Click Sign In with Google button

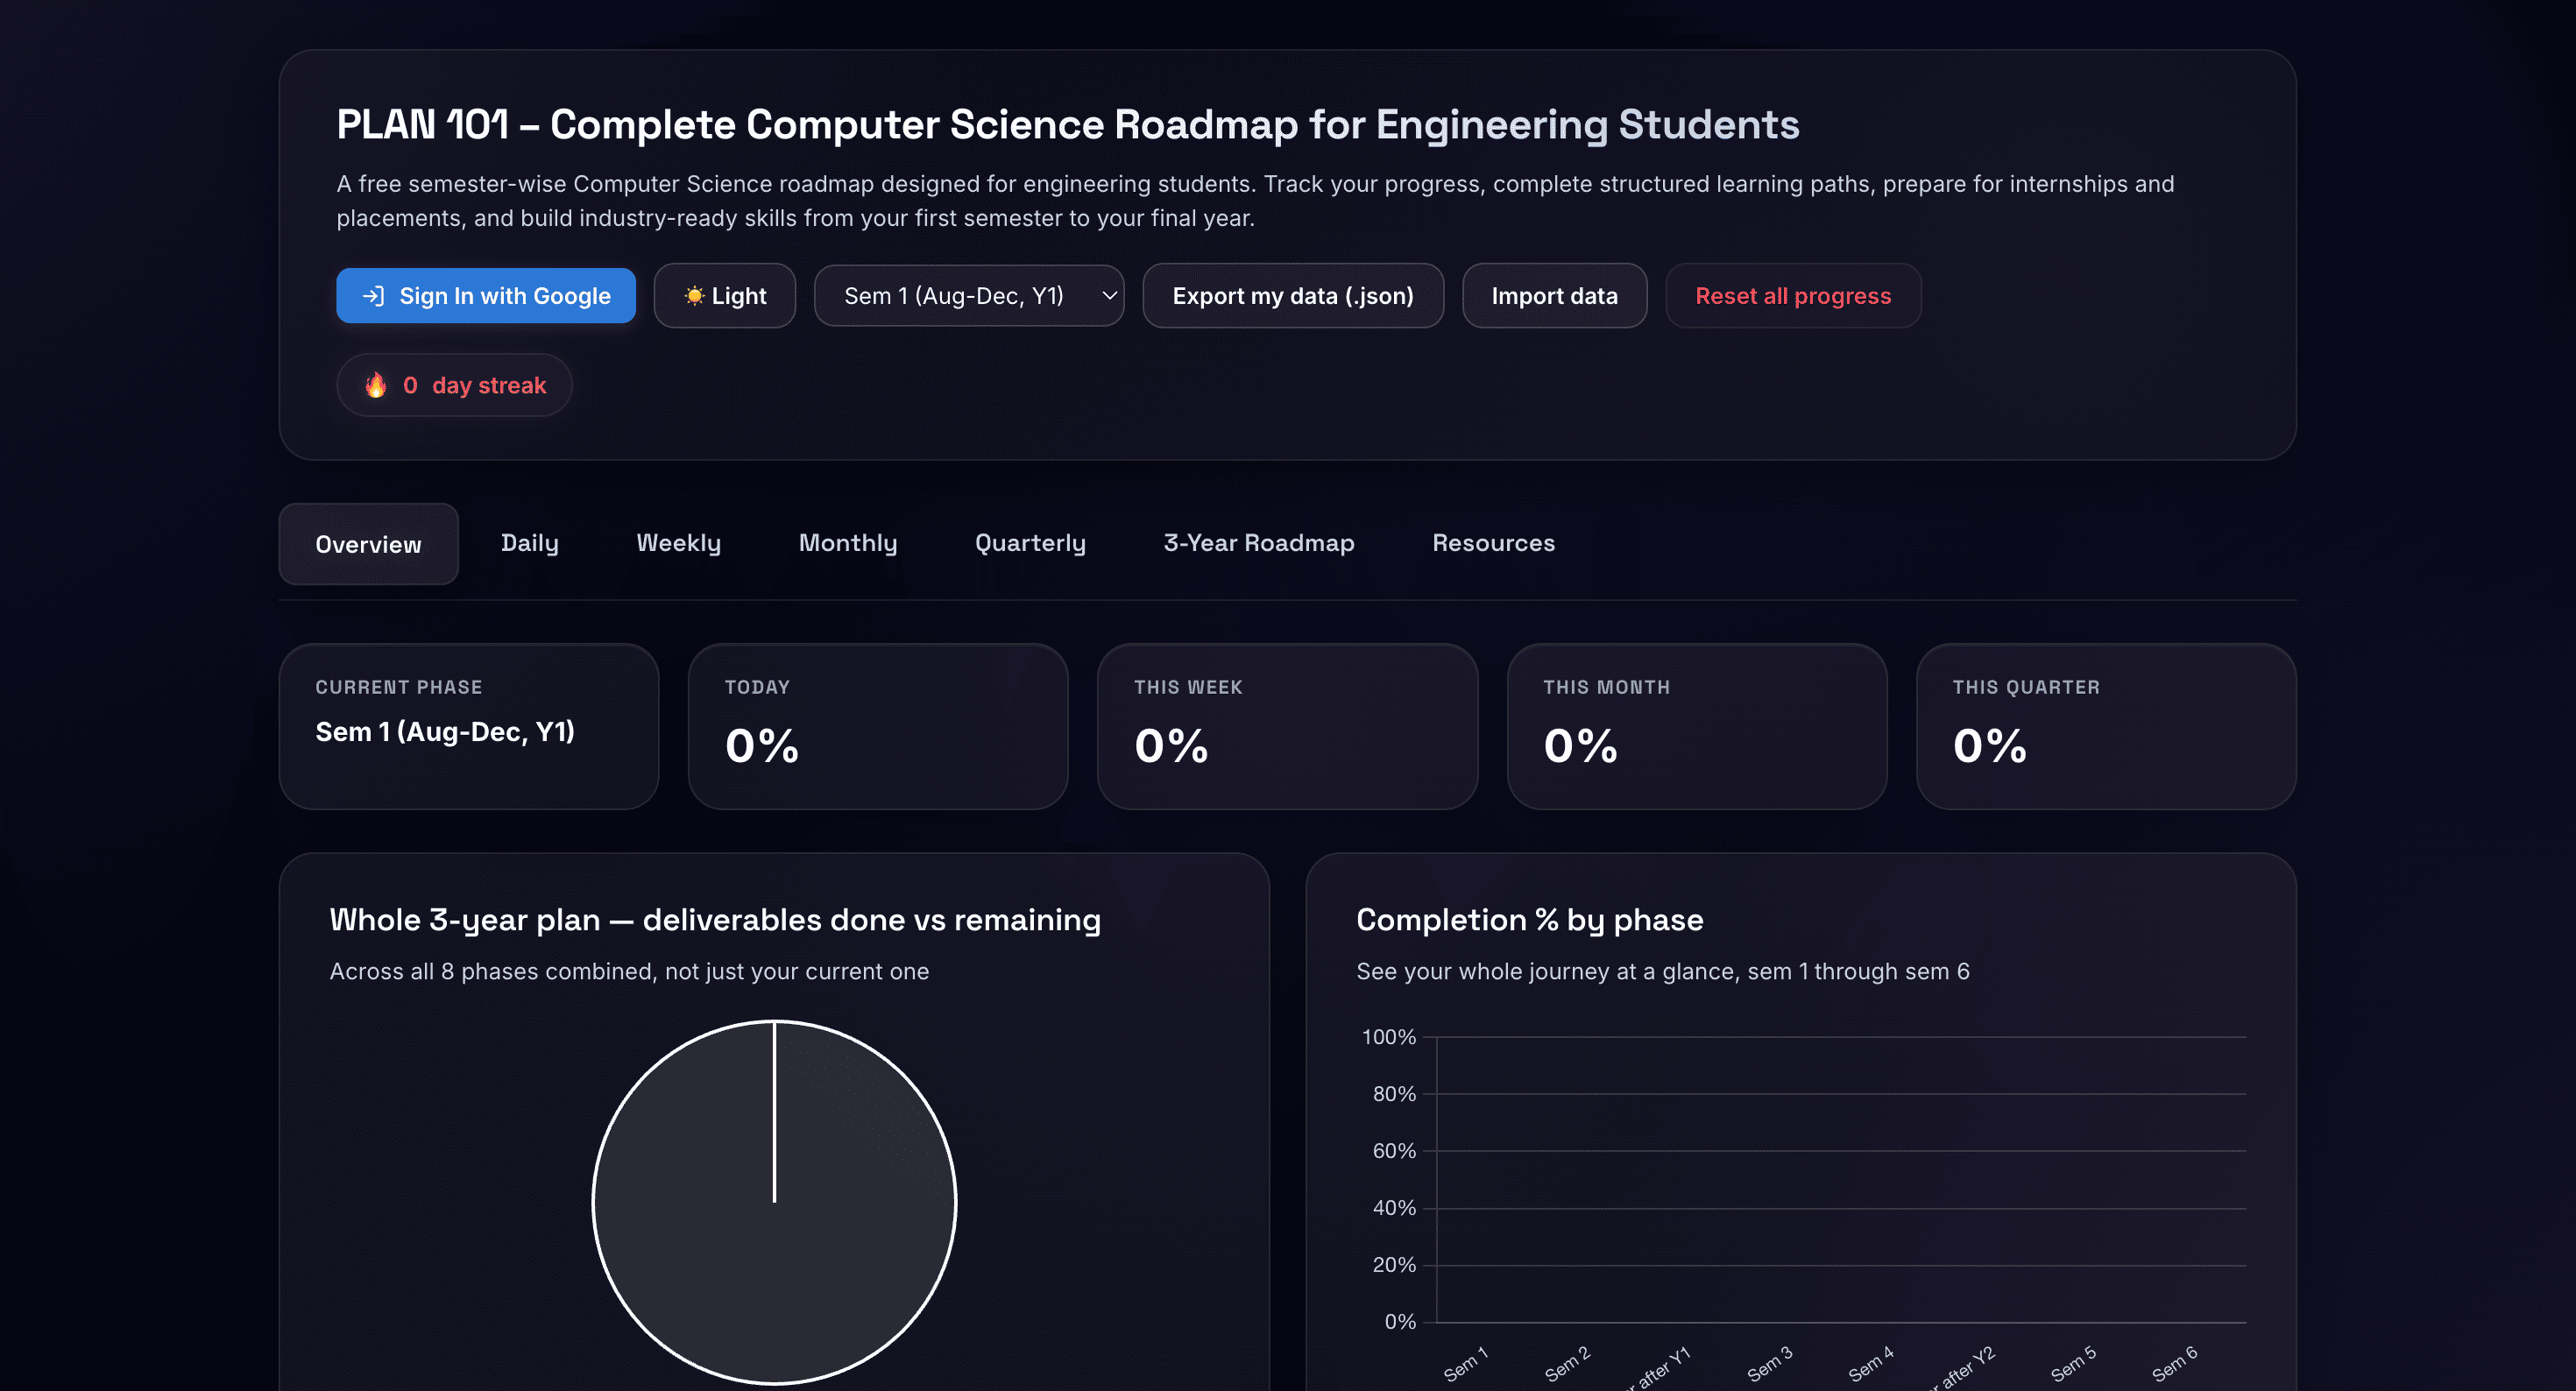point(486,296)
